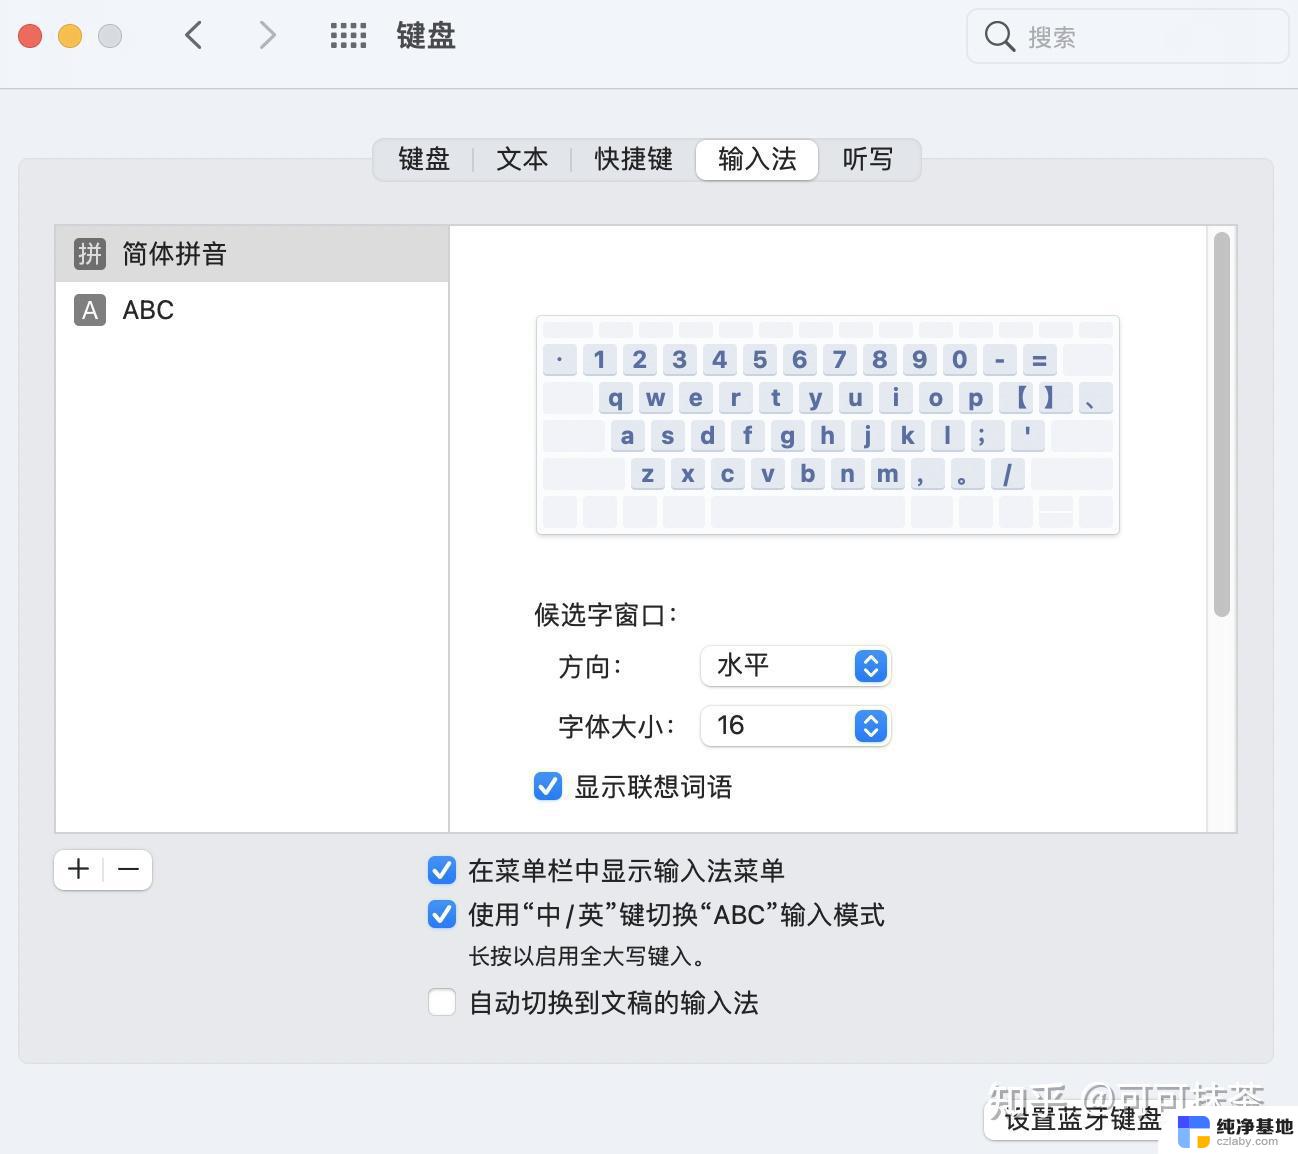Viewport: 1298px width, 1154px height.
Task: Click the q key in keyboard preview
Action: (615, 398)
